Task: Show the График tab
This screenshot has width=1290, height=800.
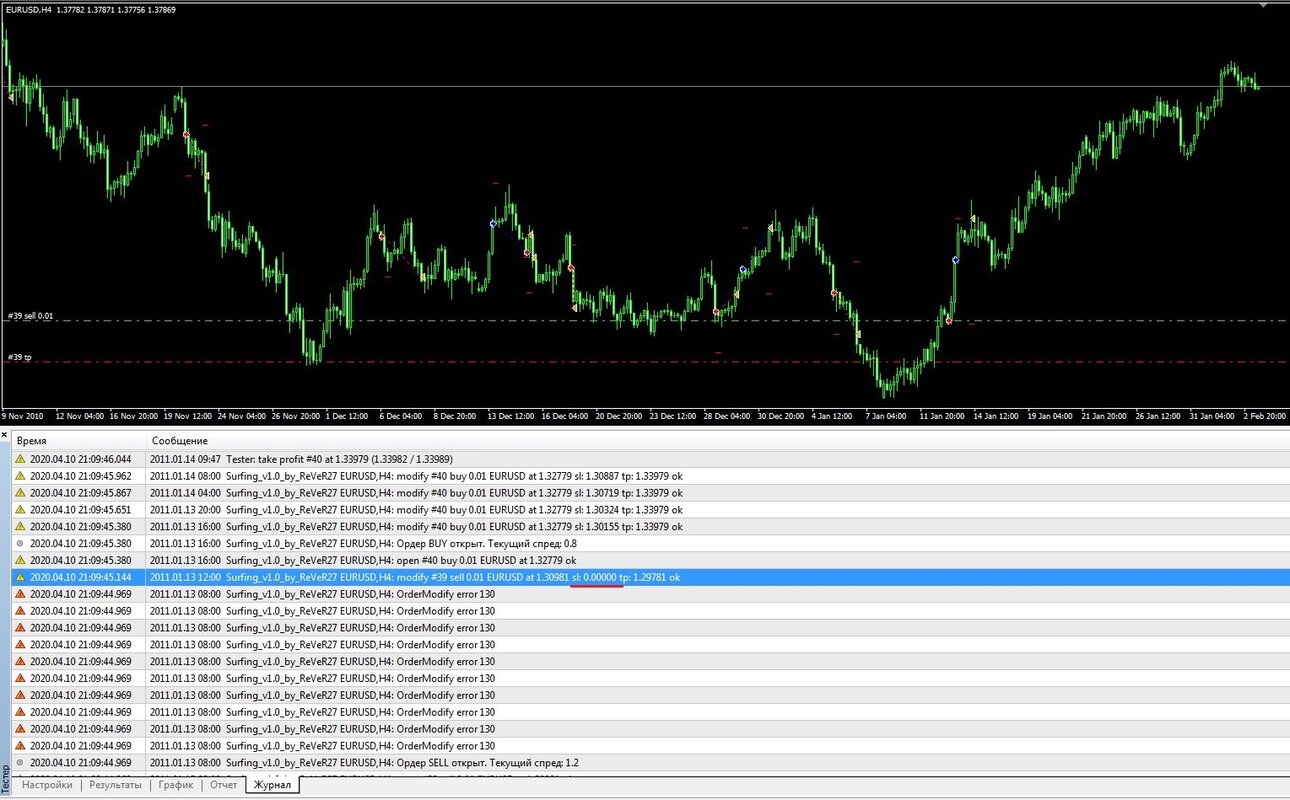Action: (175, 785)
